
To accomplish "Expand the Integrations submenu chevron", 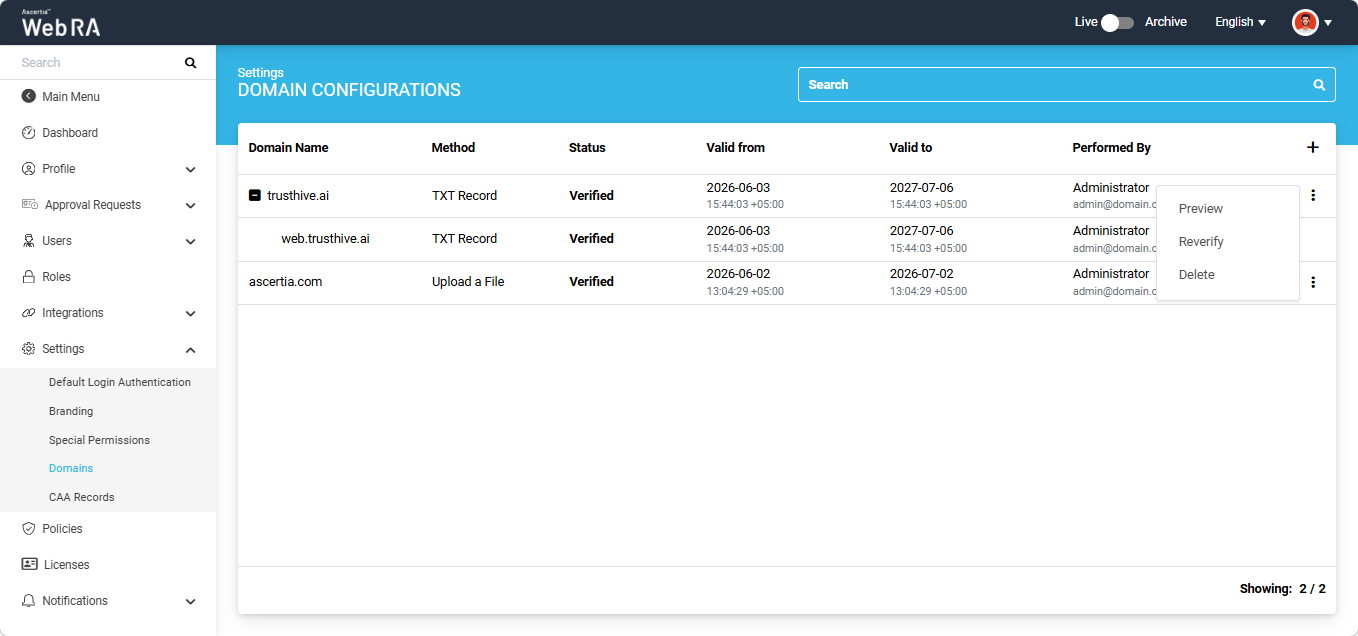I will 191,313.
